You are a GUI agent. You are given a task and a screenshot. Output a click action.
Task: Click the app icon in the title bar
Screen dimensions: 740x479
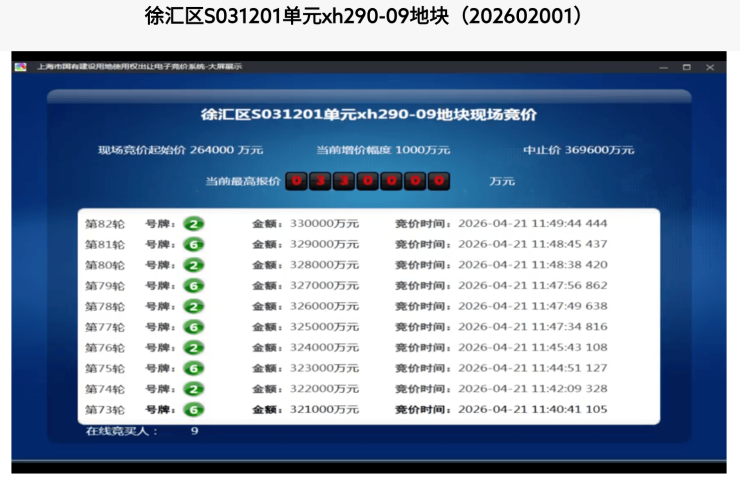click(x=20, y=67)
